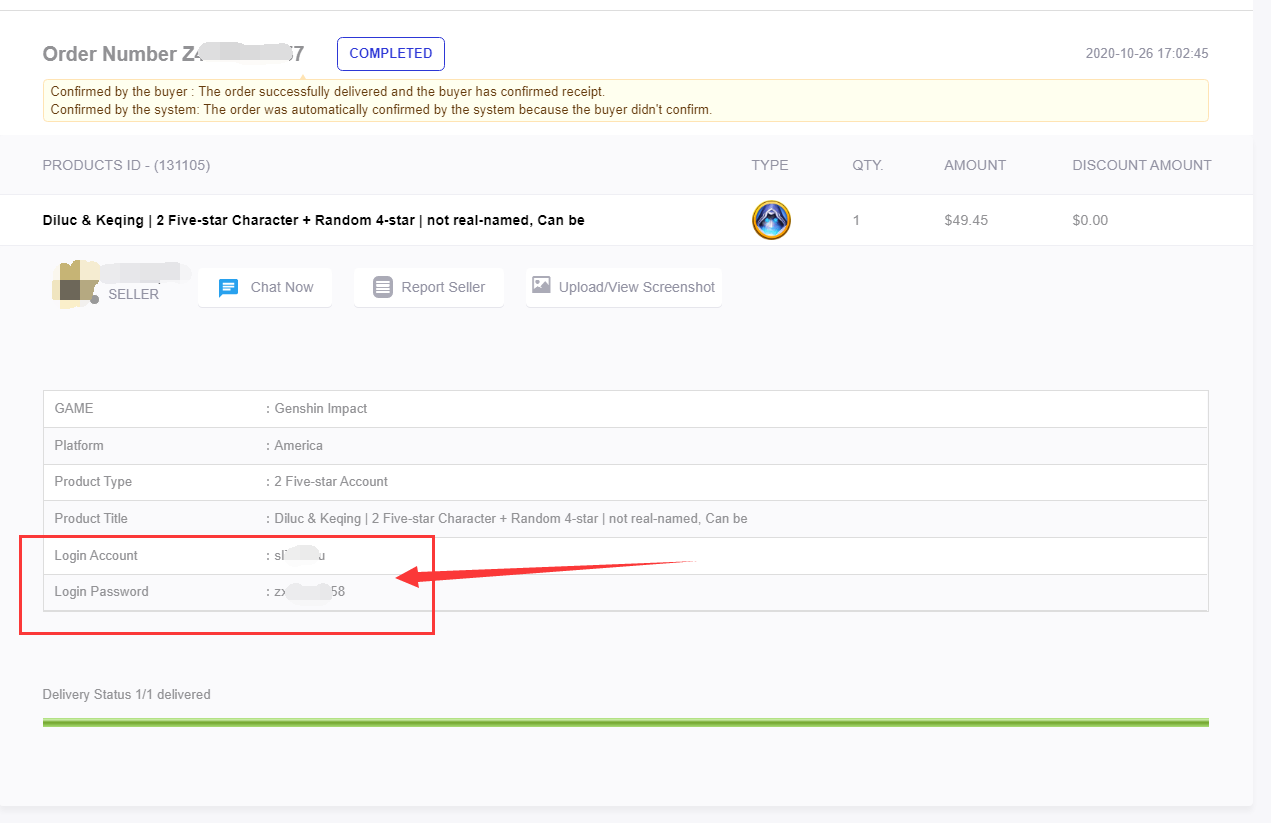The image size is (1271, 823).
Task: Click the COMPLETED status badge
Action: tap(390, 54)
